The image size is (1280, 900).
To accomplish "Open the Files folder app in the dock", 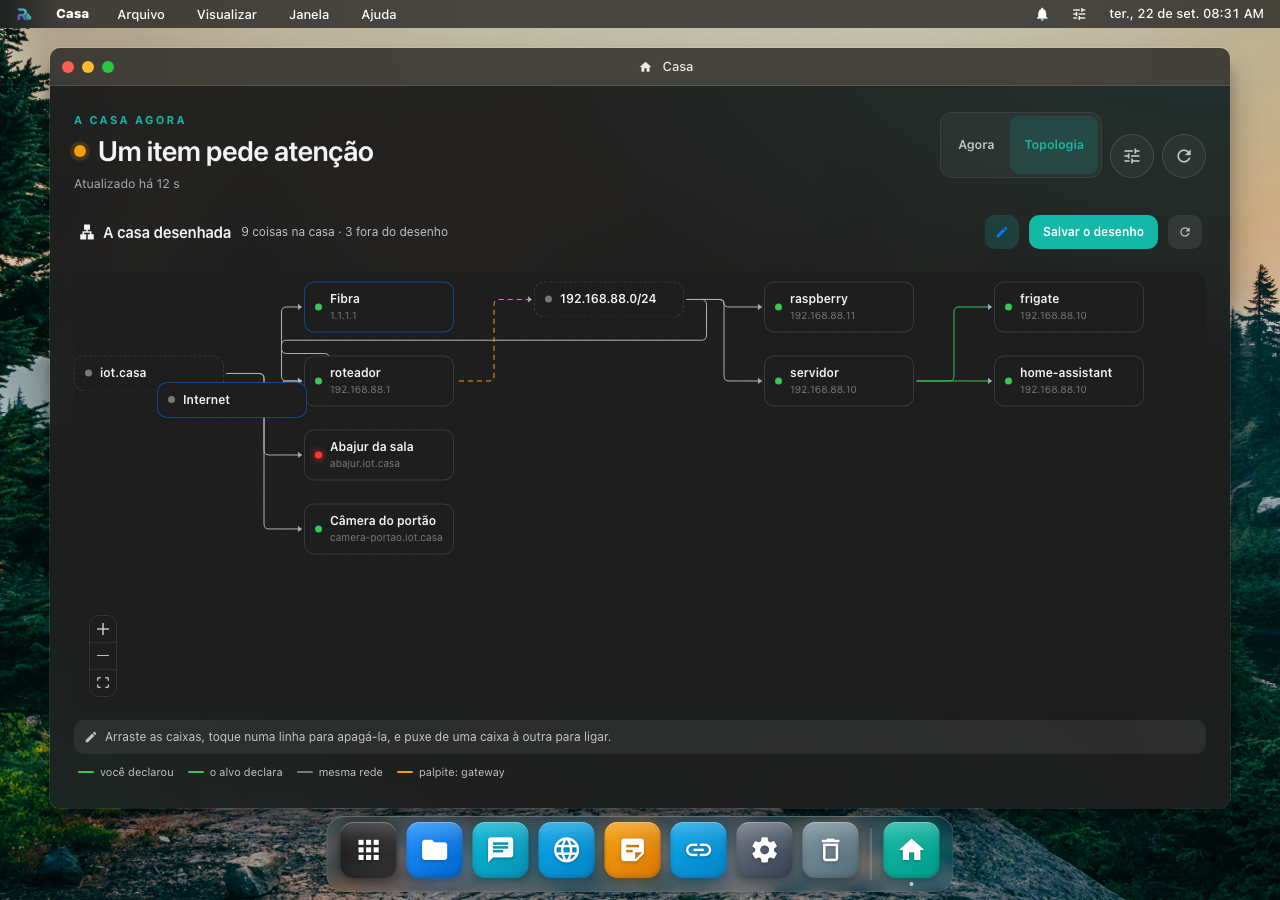I will pos(435,850).
